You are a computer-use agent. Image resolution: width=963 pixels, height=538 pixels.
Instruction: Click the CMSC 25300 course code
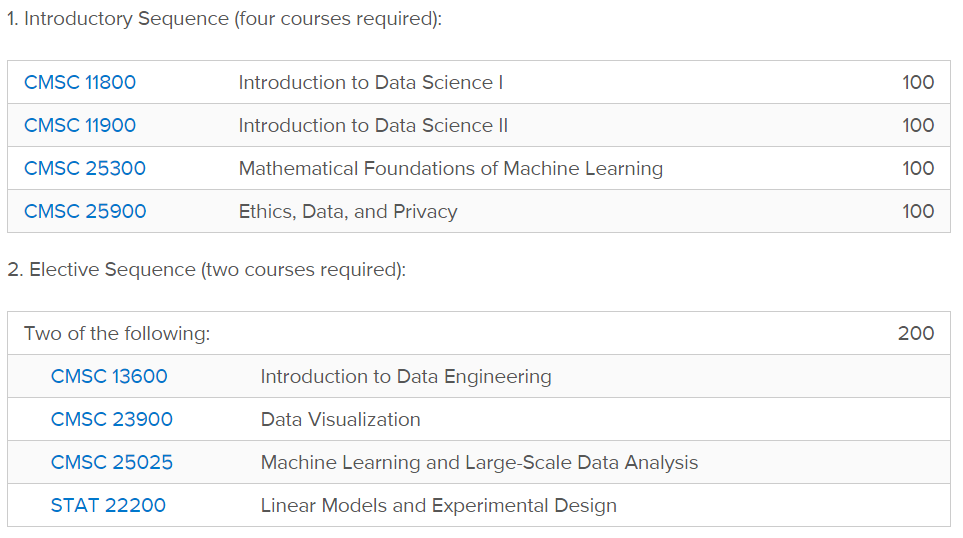[85, 169]
